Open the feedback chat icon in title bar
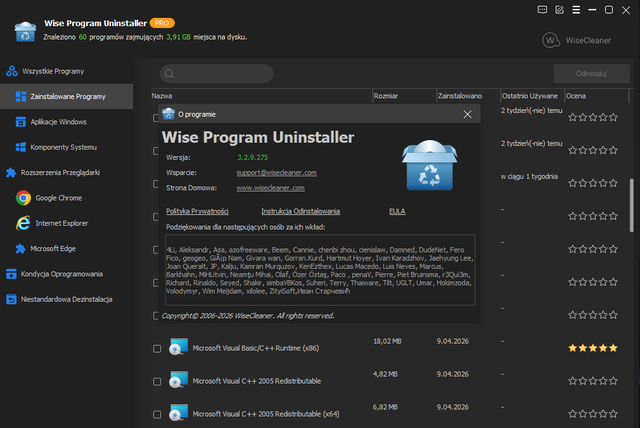Image resolution: width=640 pixels, height=428 pixels. coord(542,10)
